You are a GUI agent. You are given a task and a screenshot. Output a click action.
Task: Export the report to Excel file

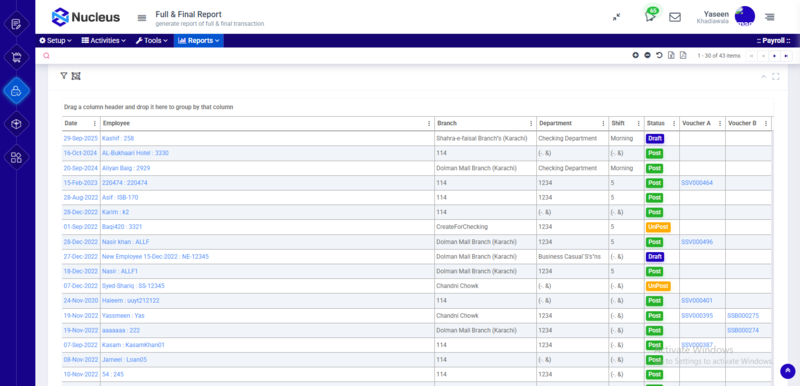(671, 56)
